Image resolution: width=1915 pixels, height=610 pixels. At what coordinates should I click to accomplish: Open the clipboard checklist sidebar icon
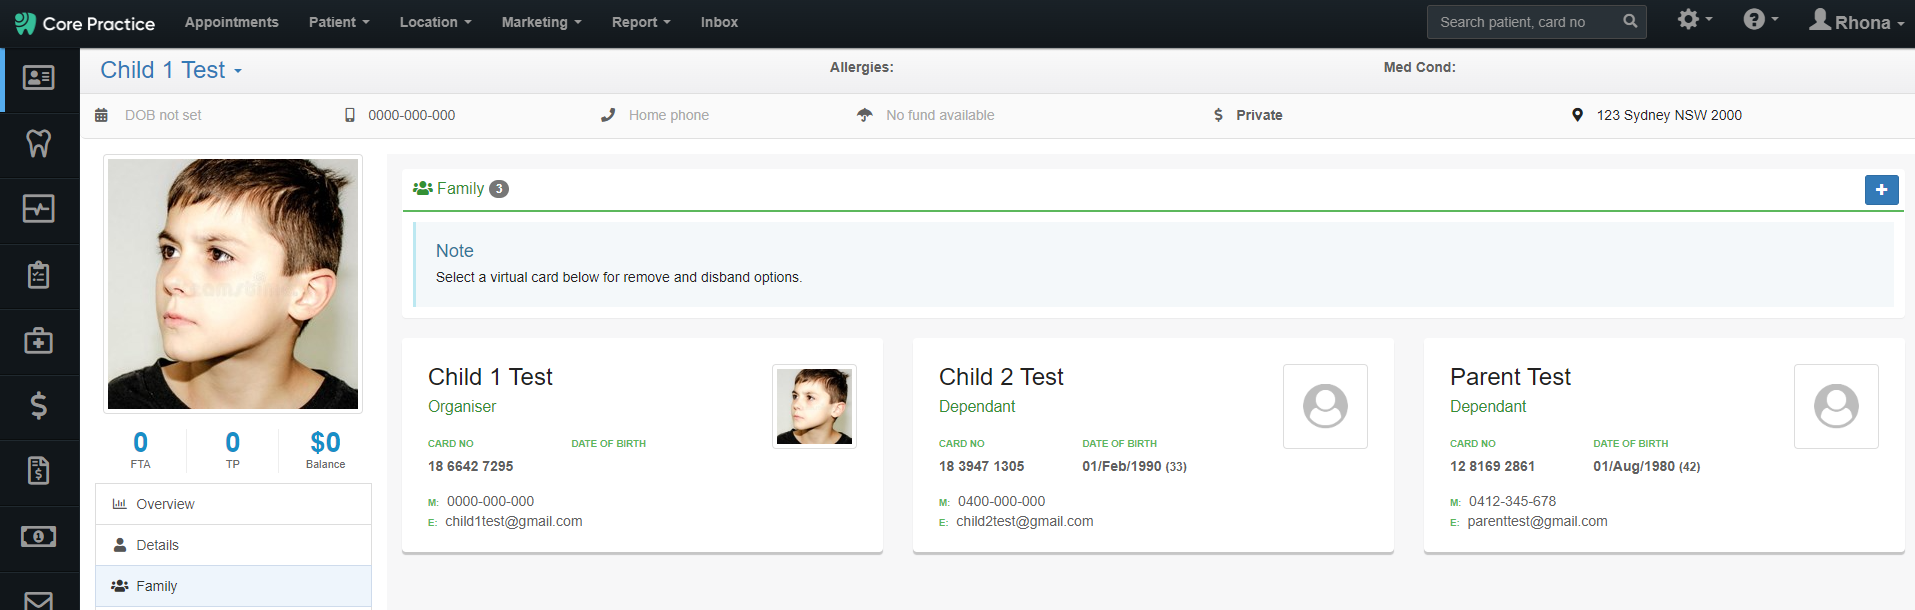click(39, 275)
